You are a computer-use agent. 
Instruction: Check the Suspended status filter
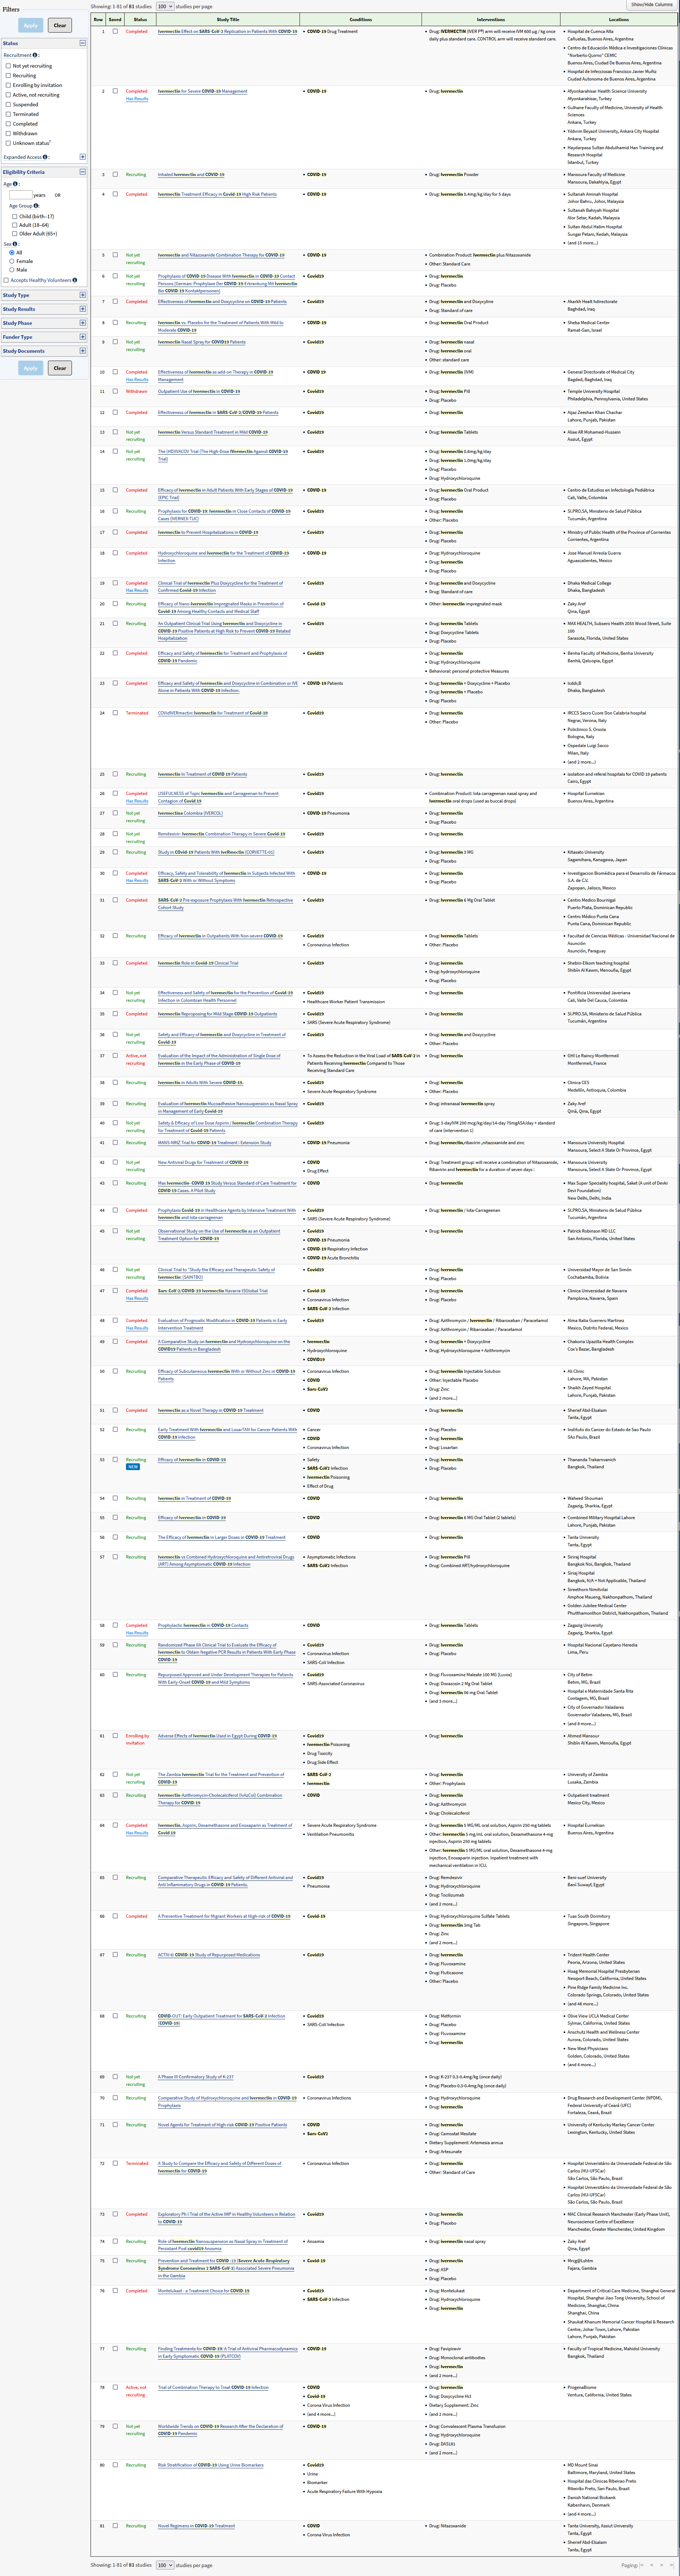(8, 104)
